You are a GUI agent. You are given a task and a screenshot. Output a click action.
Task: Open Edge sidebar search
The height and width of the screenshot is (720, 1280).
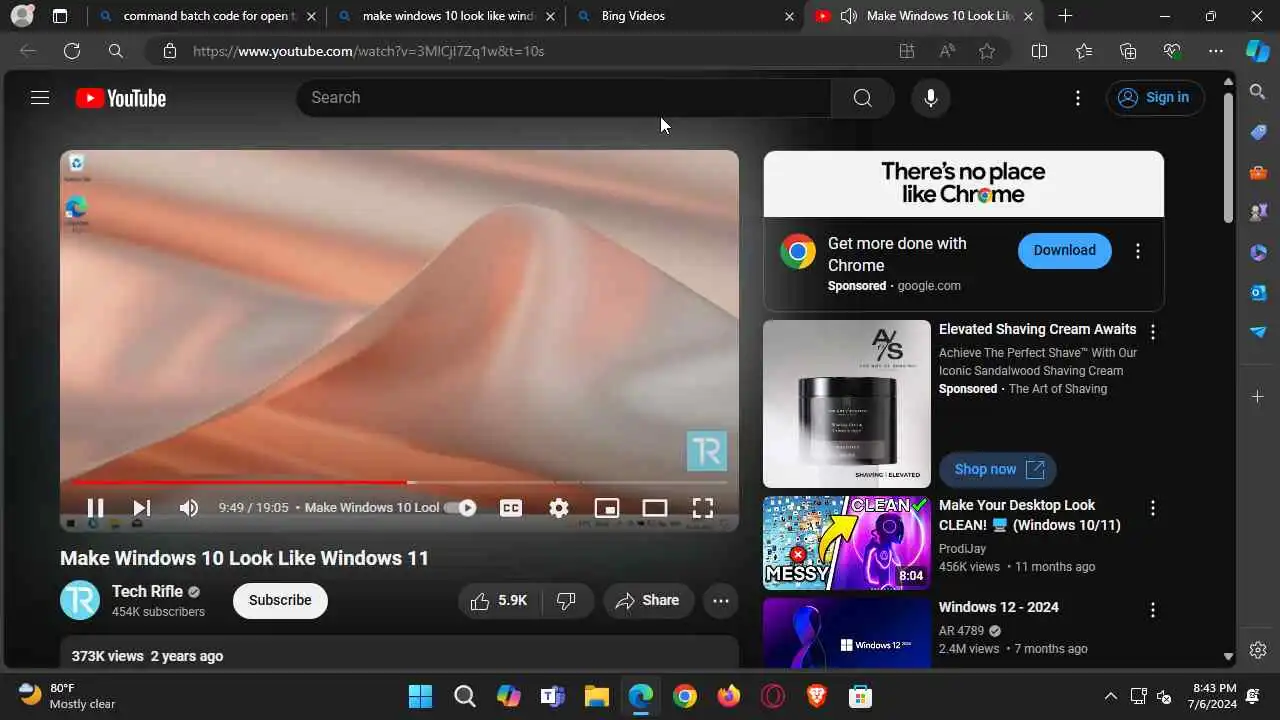coord(1258,92)
